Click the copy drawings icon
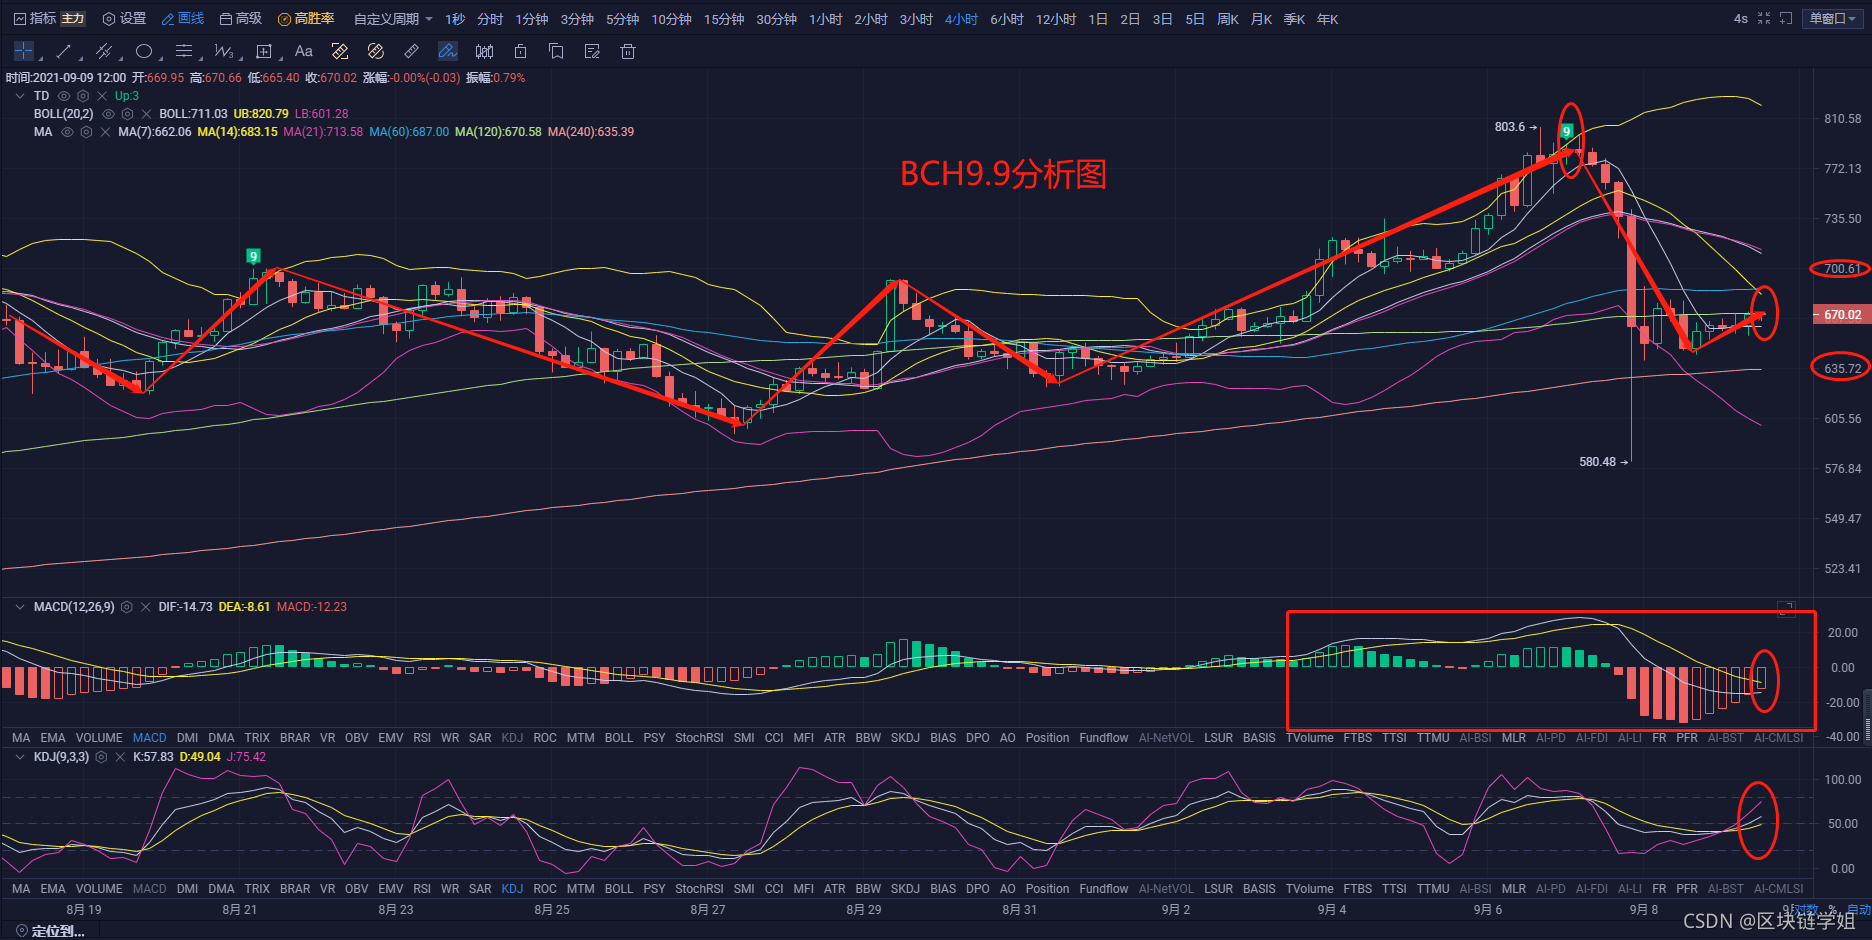1872x940 pixels. (x=556, y=51)
